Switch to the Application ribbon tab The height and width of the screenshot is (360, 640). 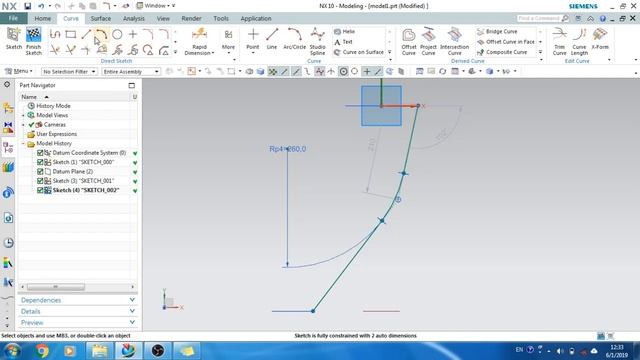pos(256,18)
